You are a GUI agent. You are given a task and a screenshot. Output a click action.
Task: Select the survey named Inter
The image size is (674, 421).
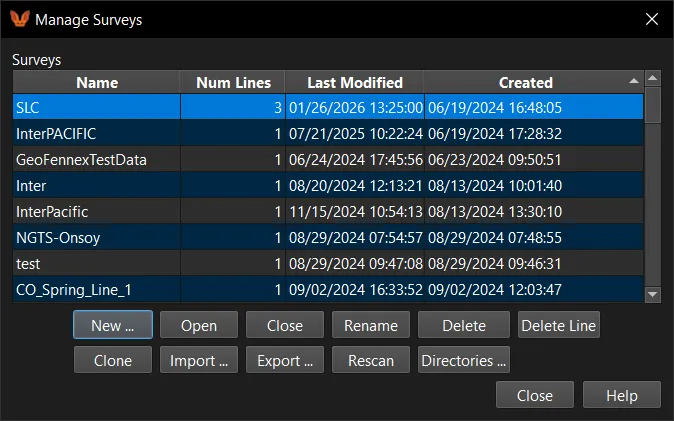[328, 185]
